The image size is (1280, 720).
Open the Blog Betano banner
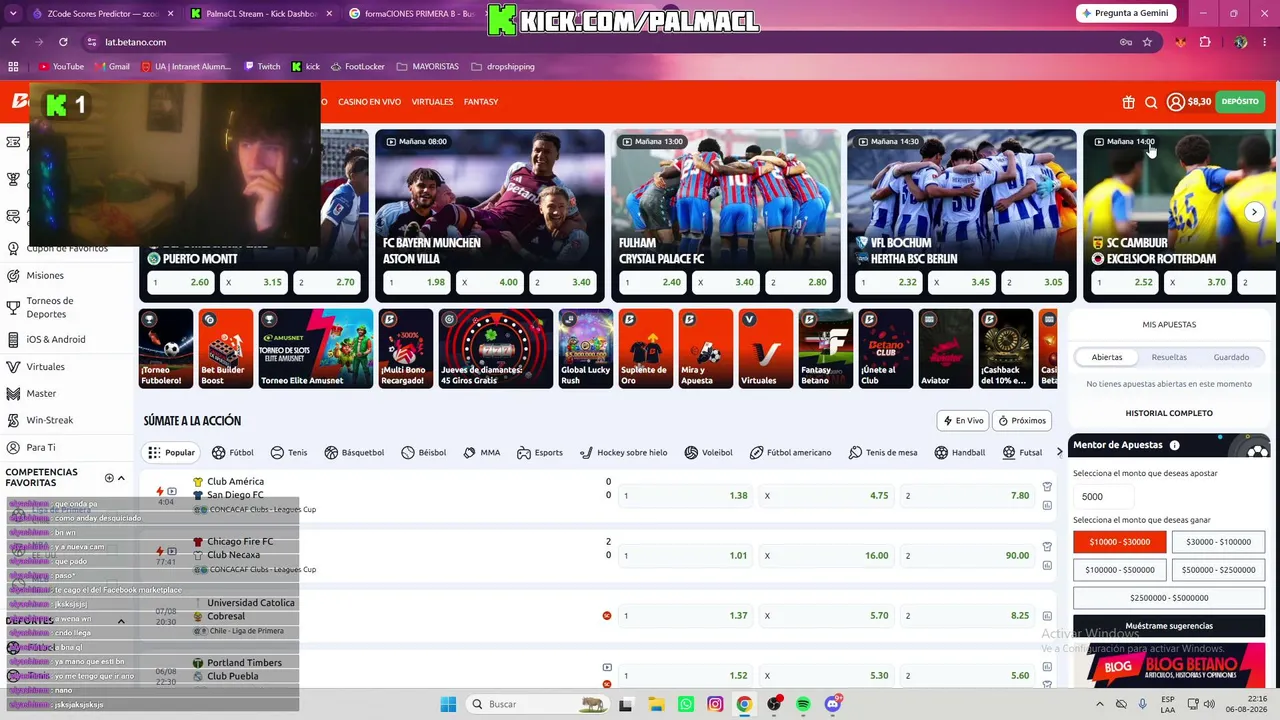[1169, 665]
